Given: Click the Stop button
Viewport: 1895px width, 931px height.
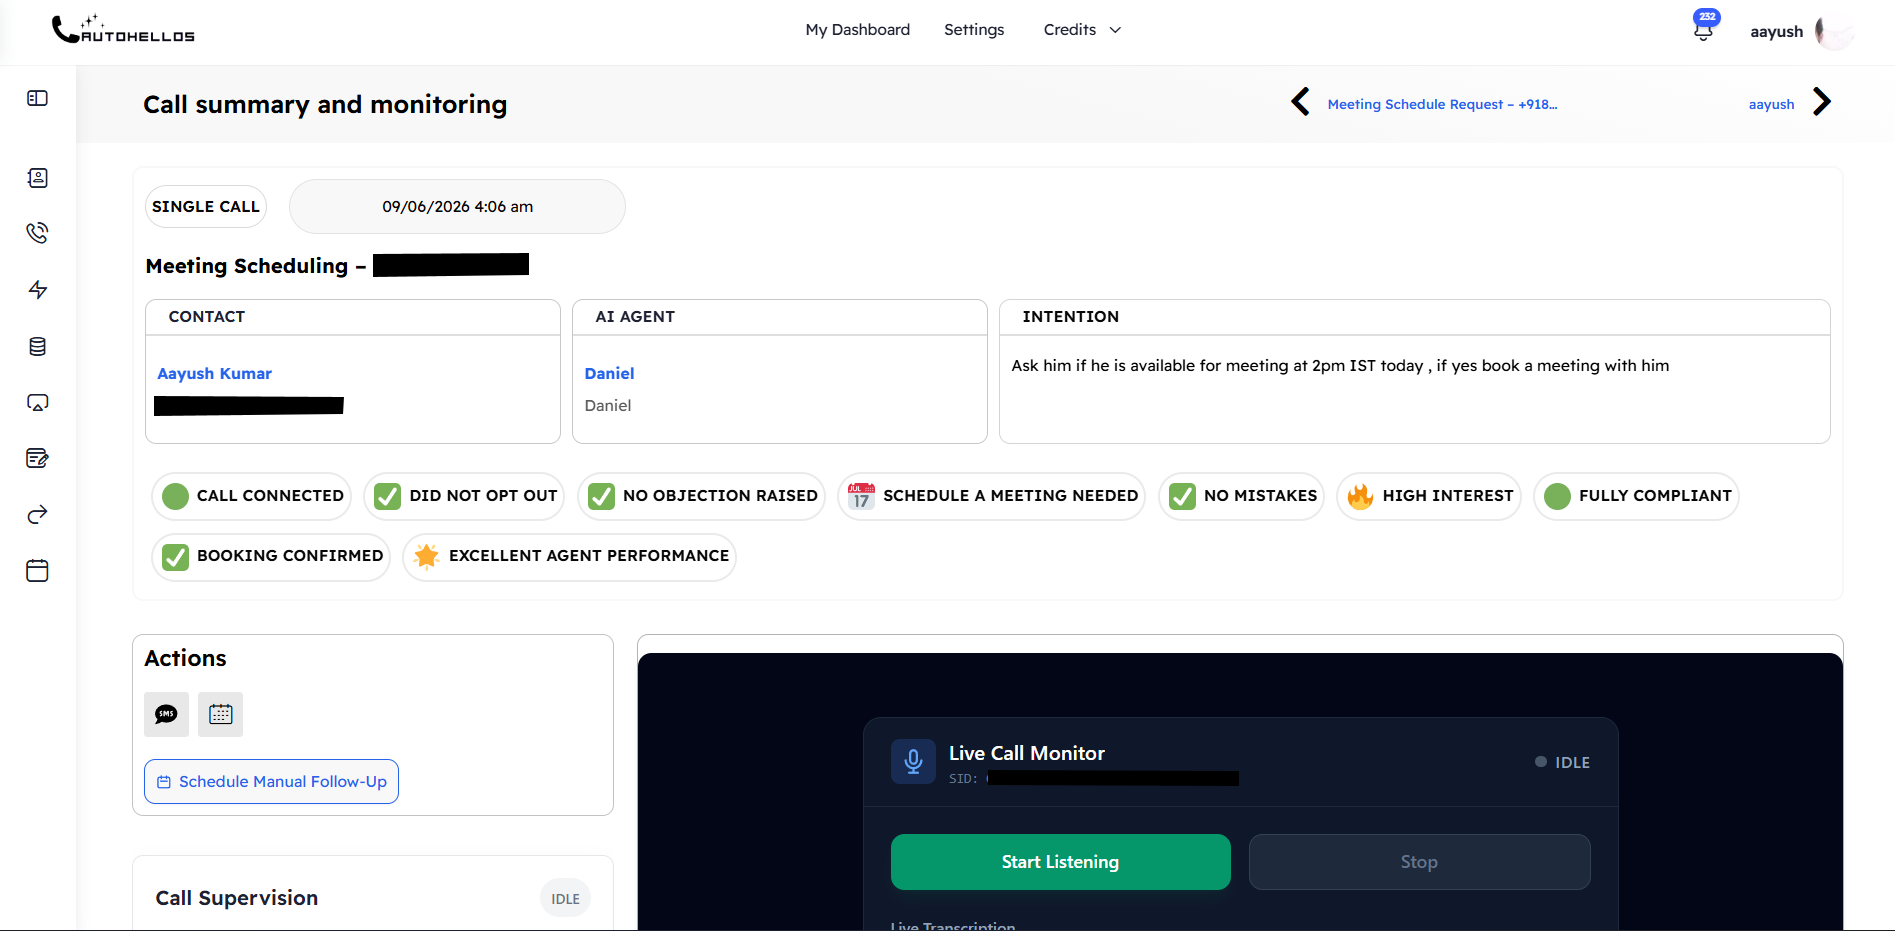Looking at the screenshot, I should pos(1420,862).
